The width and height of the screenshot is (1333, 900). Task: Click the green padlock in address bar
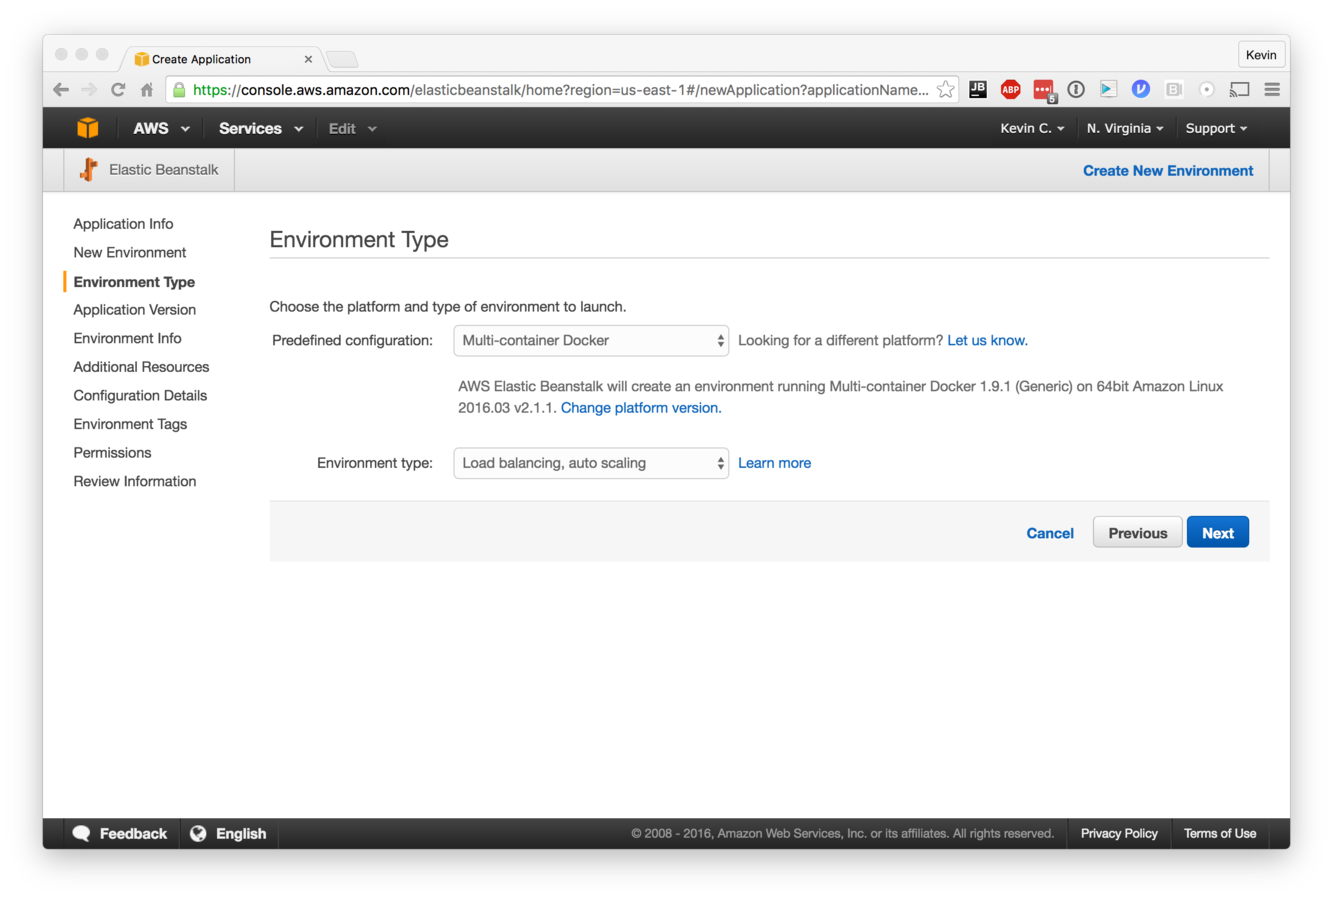point(179,90)
